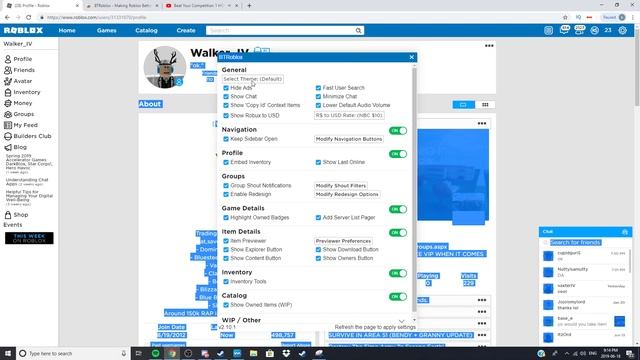
Task: Open the settings gear in Roblox navbar
Action: pos(622,31)
